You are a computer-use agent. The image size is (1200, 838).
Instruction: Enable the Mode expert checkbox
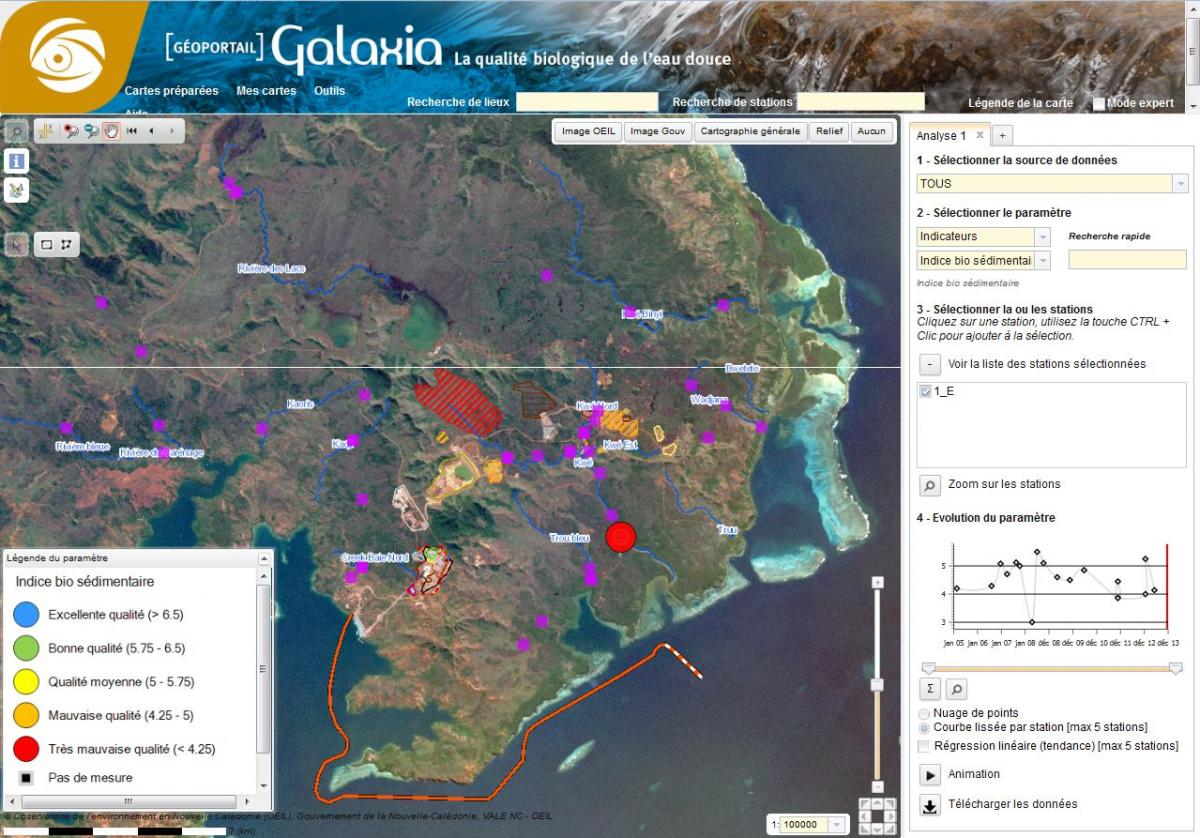point(1099,104)
